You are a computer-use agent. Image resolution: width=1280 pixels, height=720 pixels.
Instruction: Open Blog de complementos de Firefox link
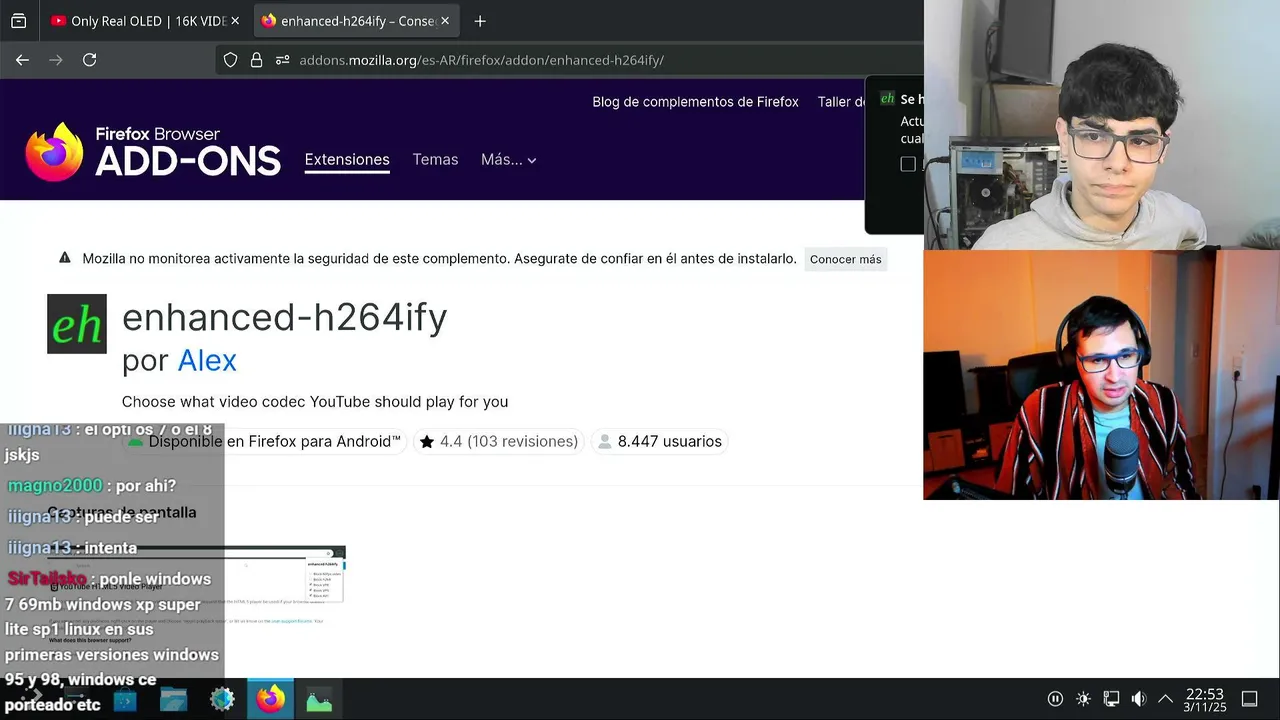pos(695,102)
